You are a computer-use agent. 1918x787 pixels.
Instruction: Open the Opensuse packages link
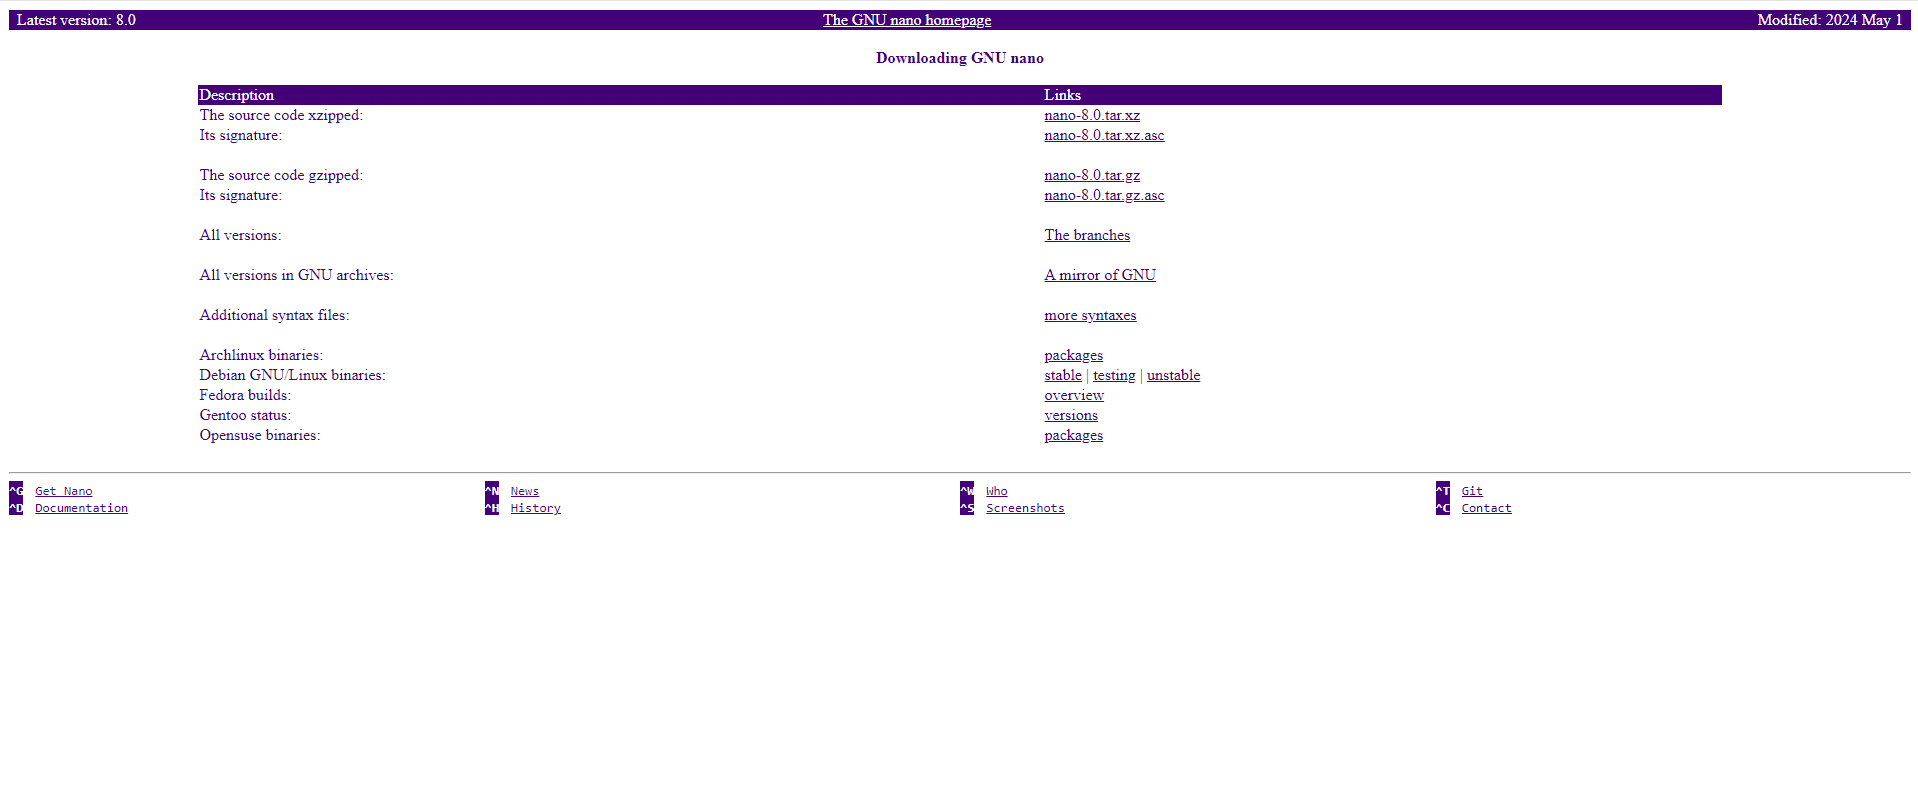1074,435
